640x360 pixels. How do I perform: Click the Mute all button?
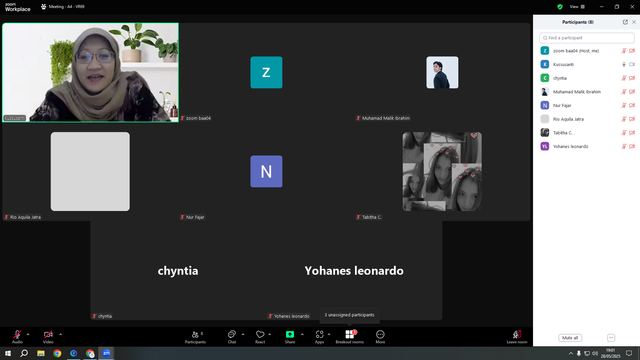pos(570,338)
